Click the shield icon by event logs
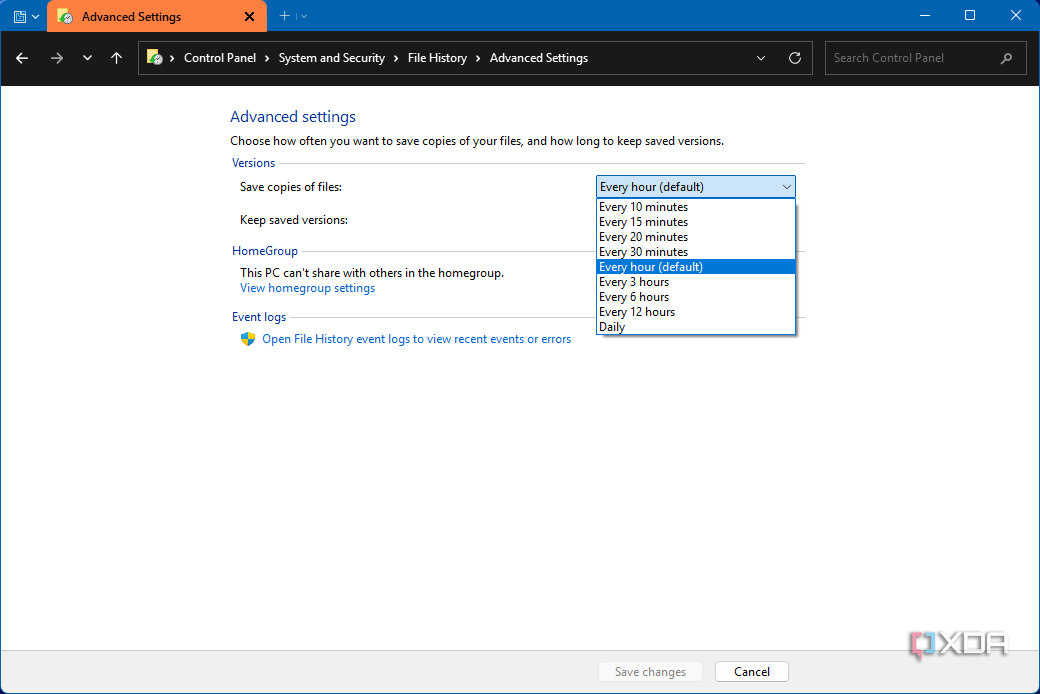This screenshot has height=694, width=1040. coord(248,339)
